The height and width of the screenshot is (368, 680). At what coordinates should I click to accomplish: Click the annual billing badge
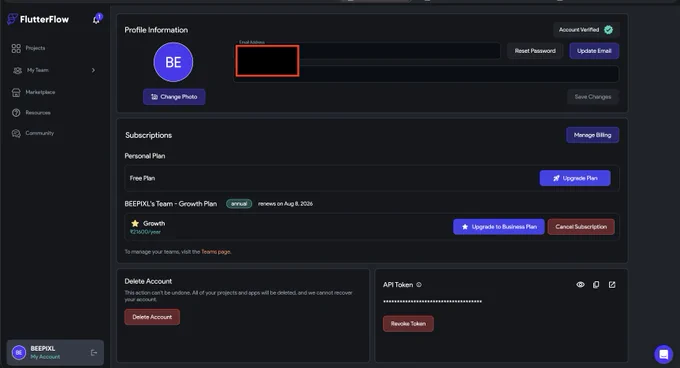(239, 204)
